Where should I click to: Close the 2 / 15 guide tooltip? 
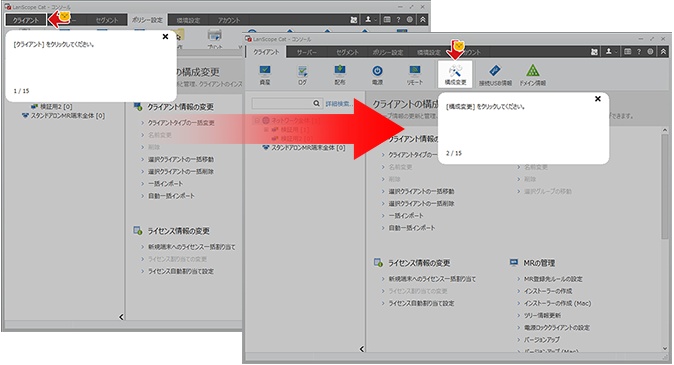(597, 99)
